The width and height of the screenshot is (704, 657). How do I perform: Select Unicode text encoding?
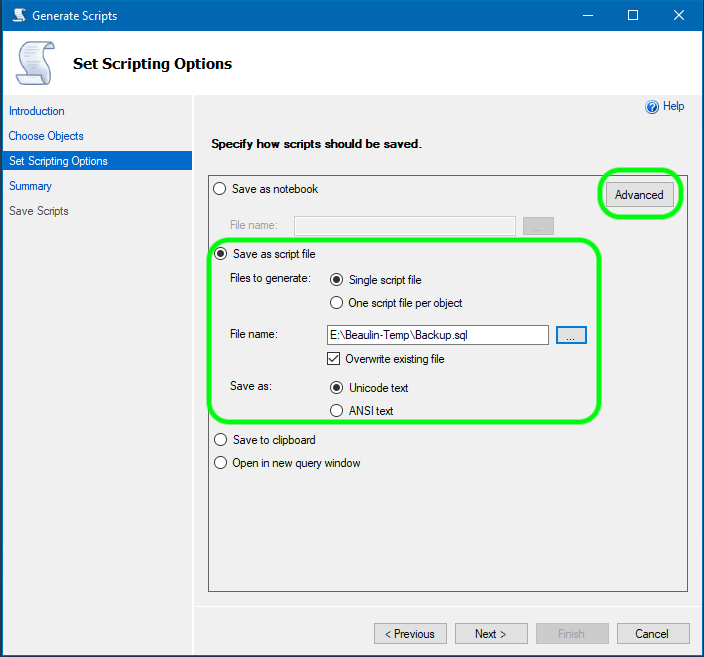tap(336, 388)
